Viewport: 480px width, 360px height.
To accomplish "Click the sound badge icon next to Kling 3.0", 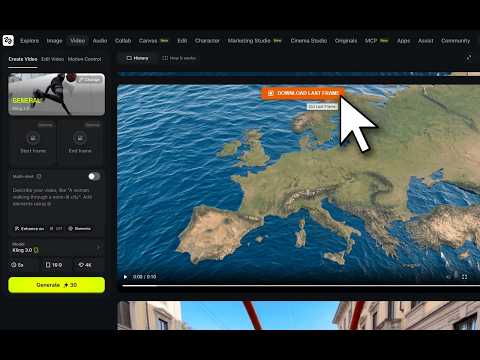I will click(x=36, y=250).
